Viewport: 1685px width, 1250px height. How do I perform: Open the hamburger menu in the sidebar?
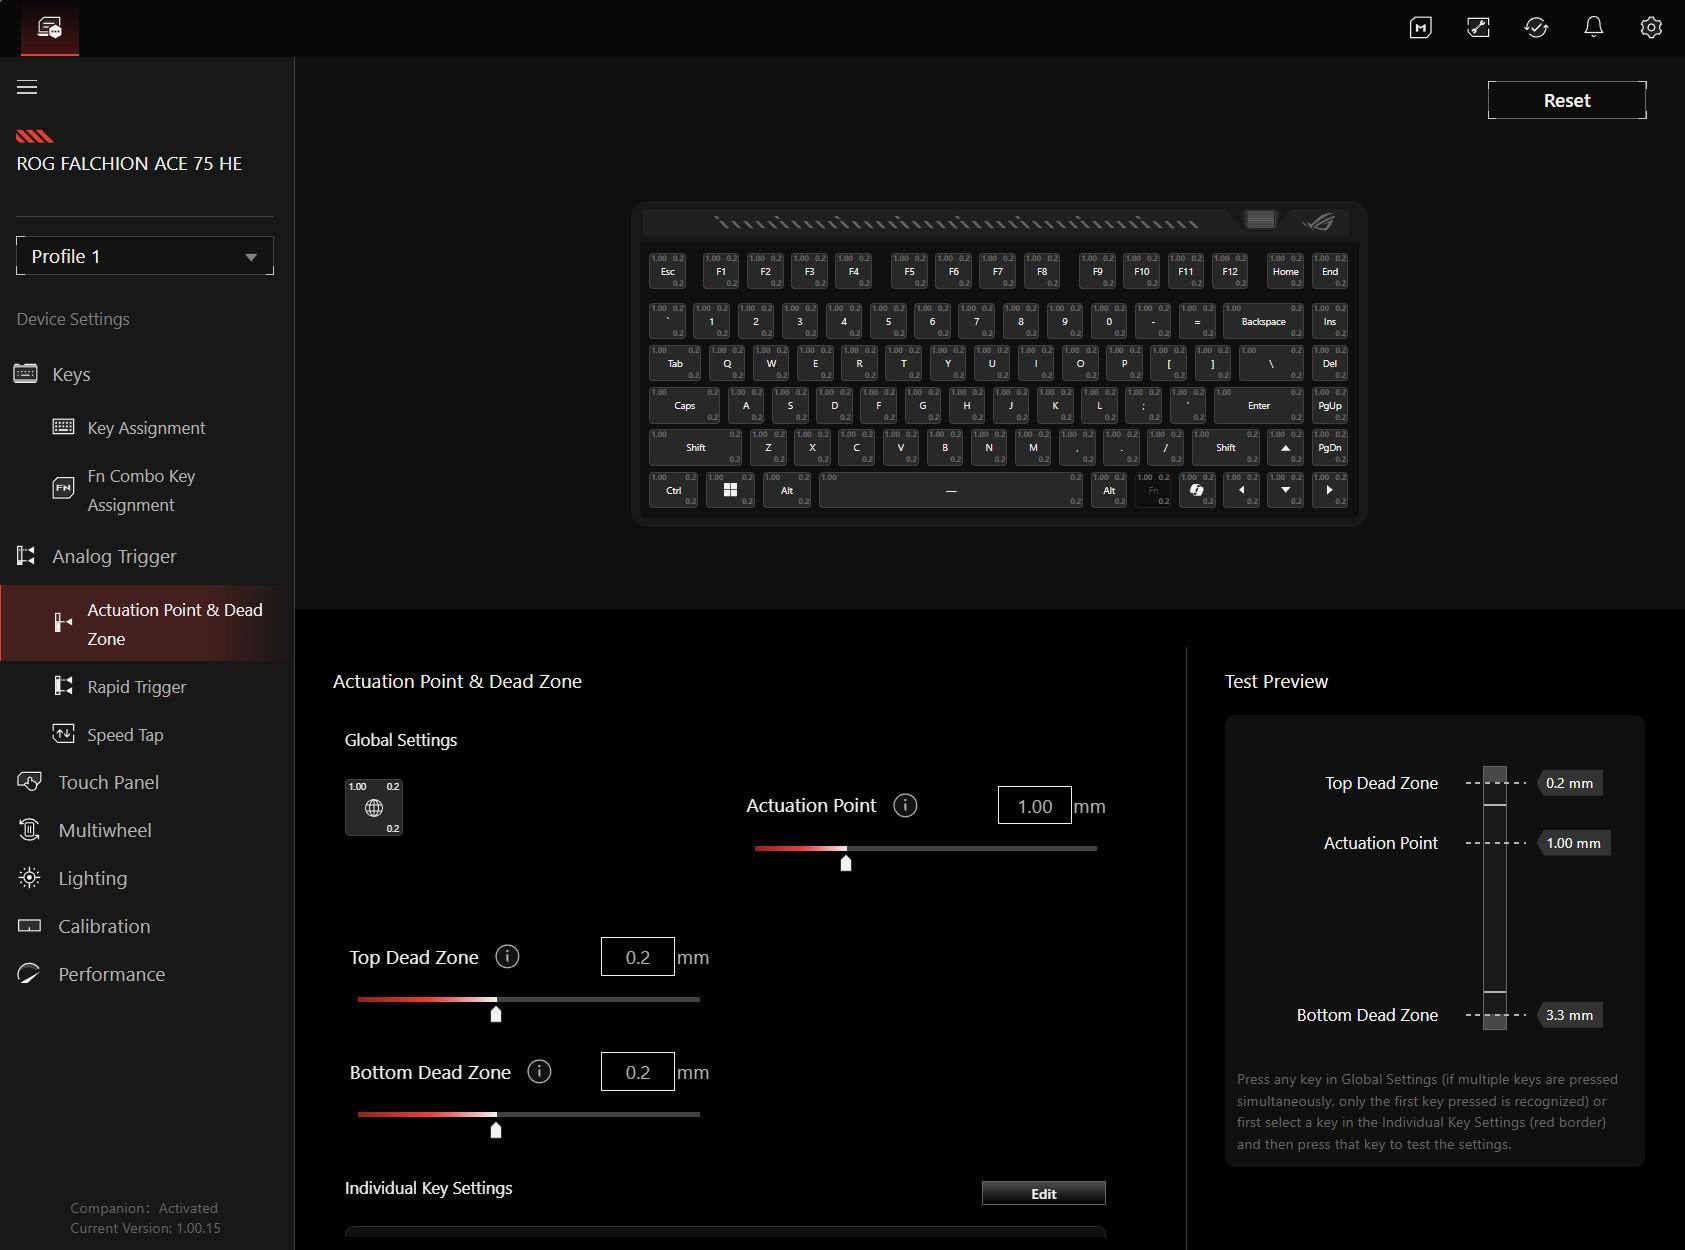tap(27, 88)
